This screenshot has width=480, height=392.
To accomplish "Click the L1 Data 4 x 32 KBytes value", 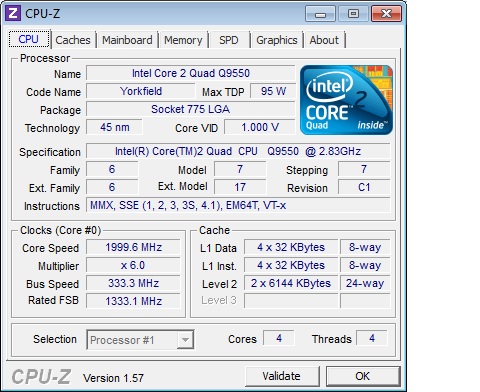I will [291, 247].
